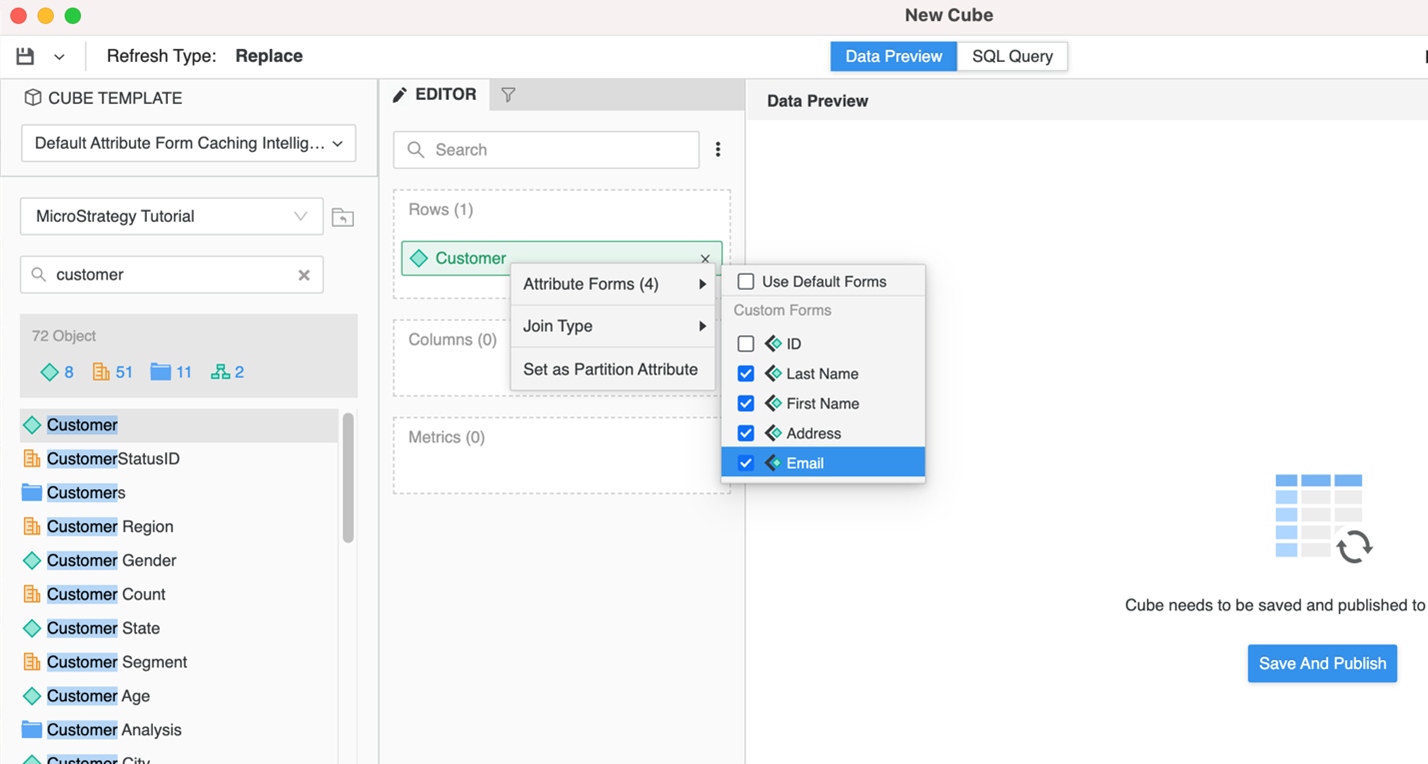Image resolution: width=1428 pixels, height=764 pixels.
Task: Open the filter tab icon
Action: click(508, 95)
